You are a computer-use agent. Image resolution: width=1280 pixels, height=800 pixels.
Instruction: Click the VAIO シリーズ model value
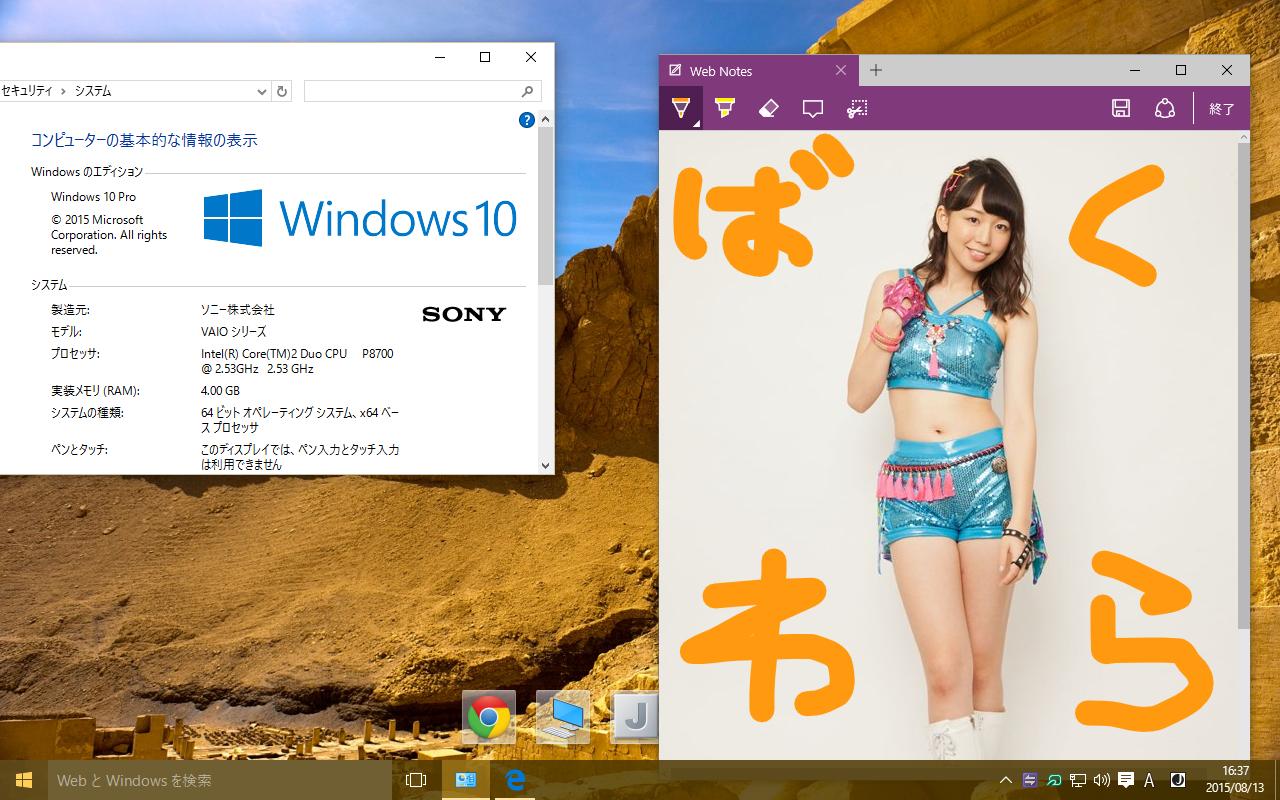(233, 332)
